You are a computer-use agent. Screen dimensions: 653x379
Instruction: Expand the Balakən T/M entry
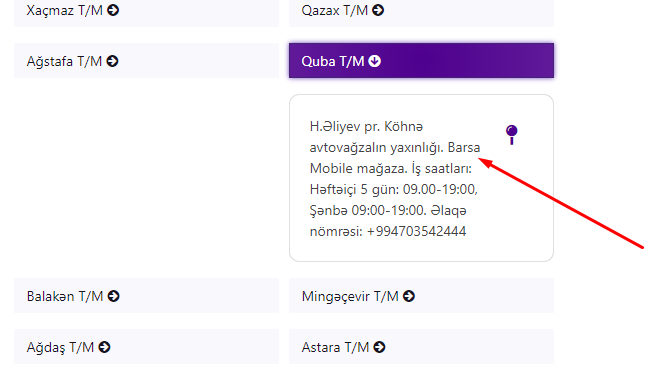coord(146,296)
